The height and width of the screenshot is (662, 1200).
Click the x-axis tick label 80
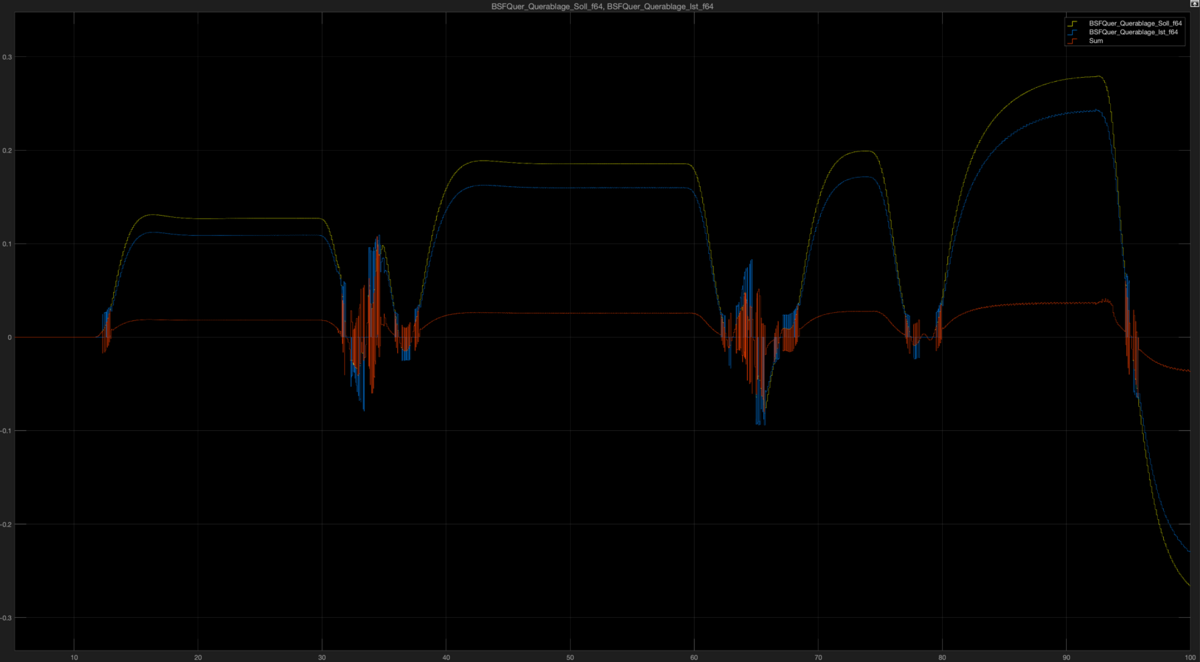pyautogui.click(x=942, y=657)
